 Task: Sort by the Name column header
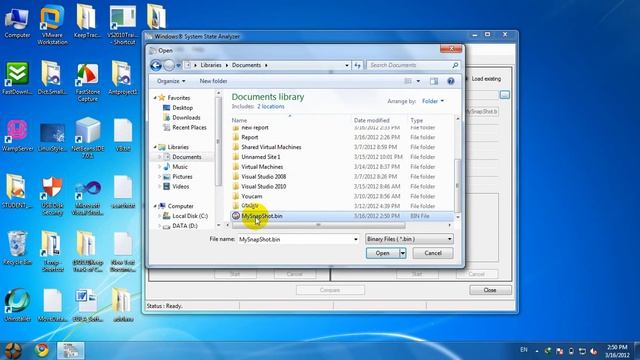(239, 120)
